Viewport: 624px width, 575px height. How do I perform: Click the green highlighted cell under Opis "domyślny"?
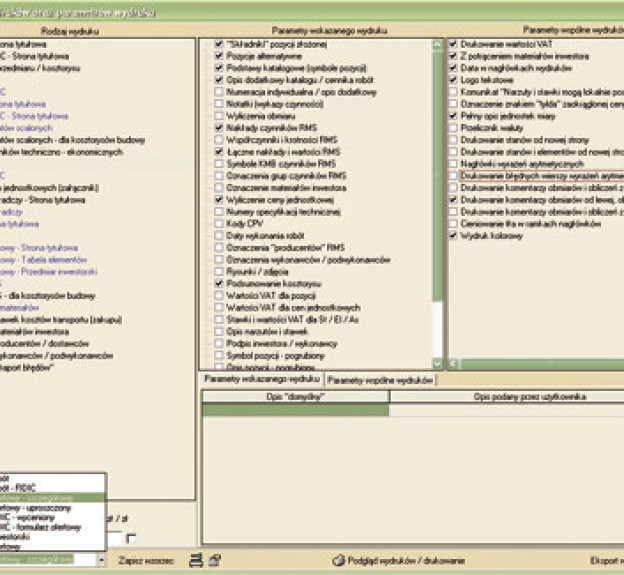[295, 409]
